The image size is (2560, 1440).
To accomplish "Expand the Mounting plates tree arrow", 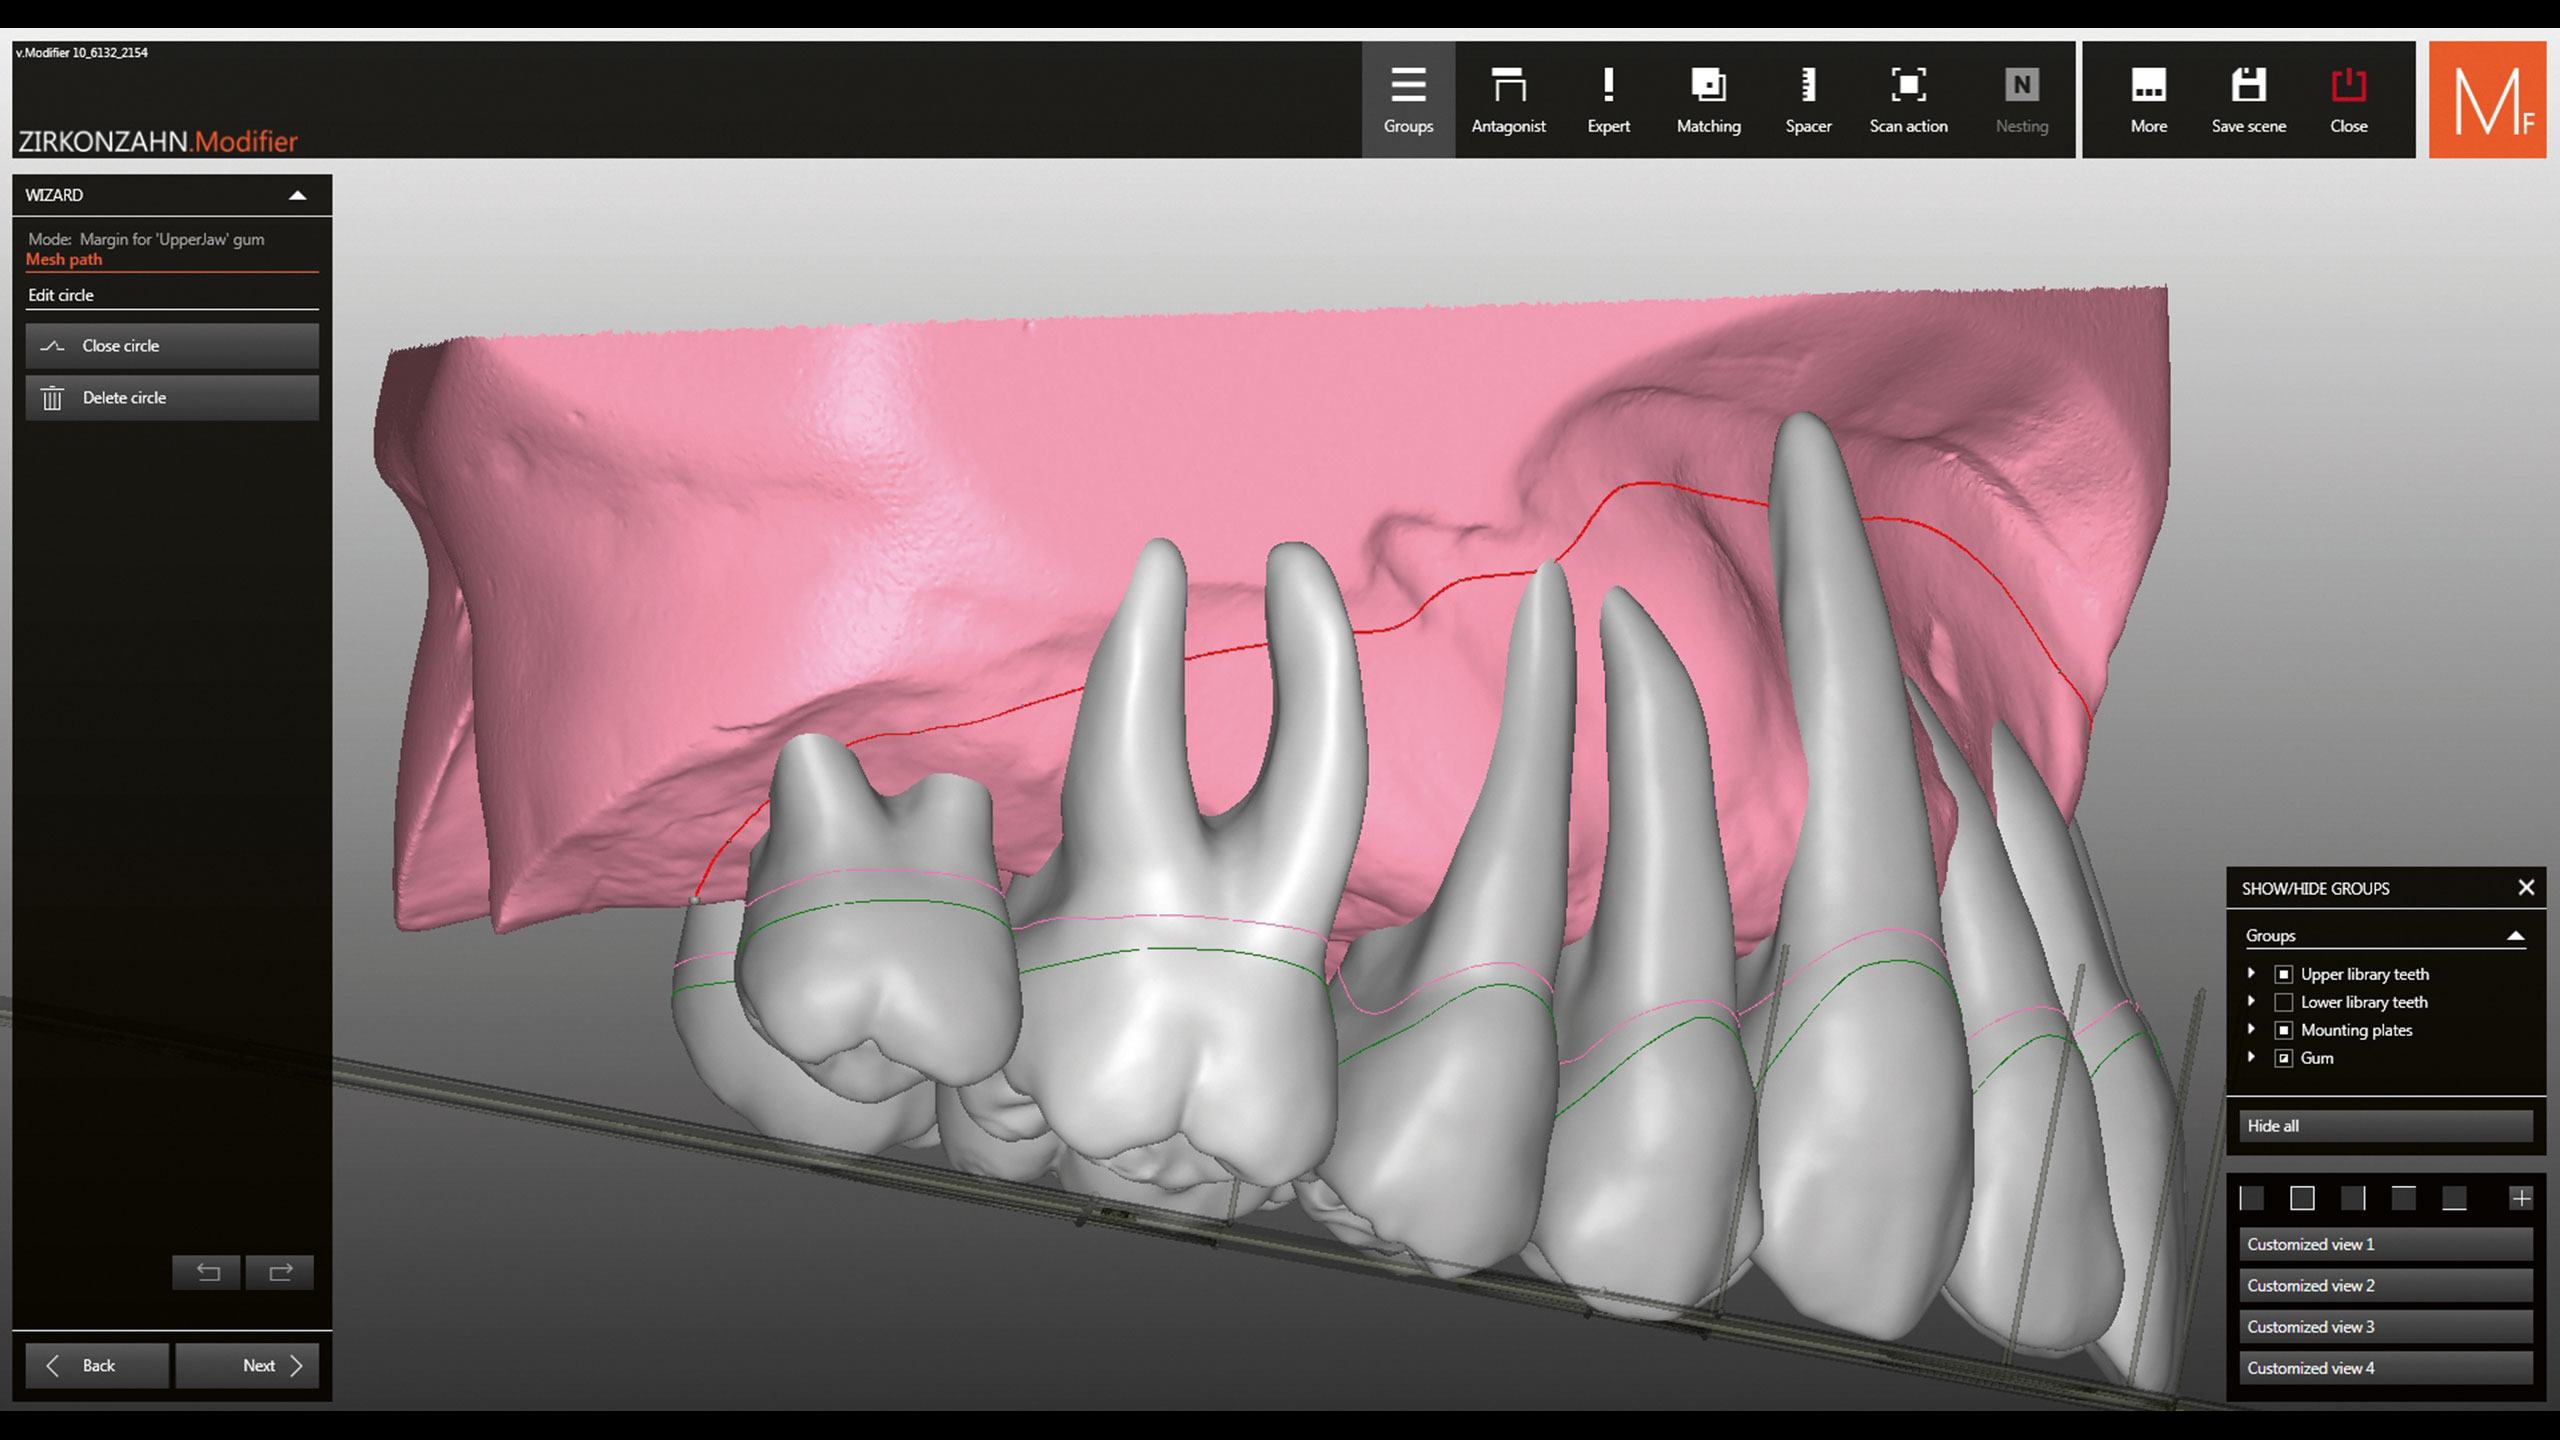I will tap(2251, 1029).
